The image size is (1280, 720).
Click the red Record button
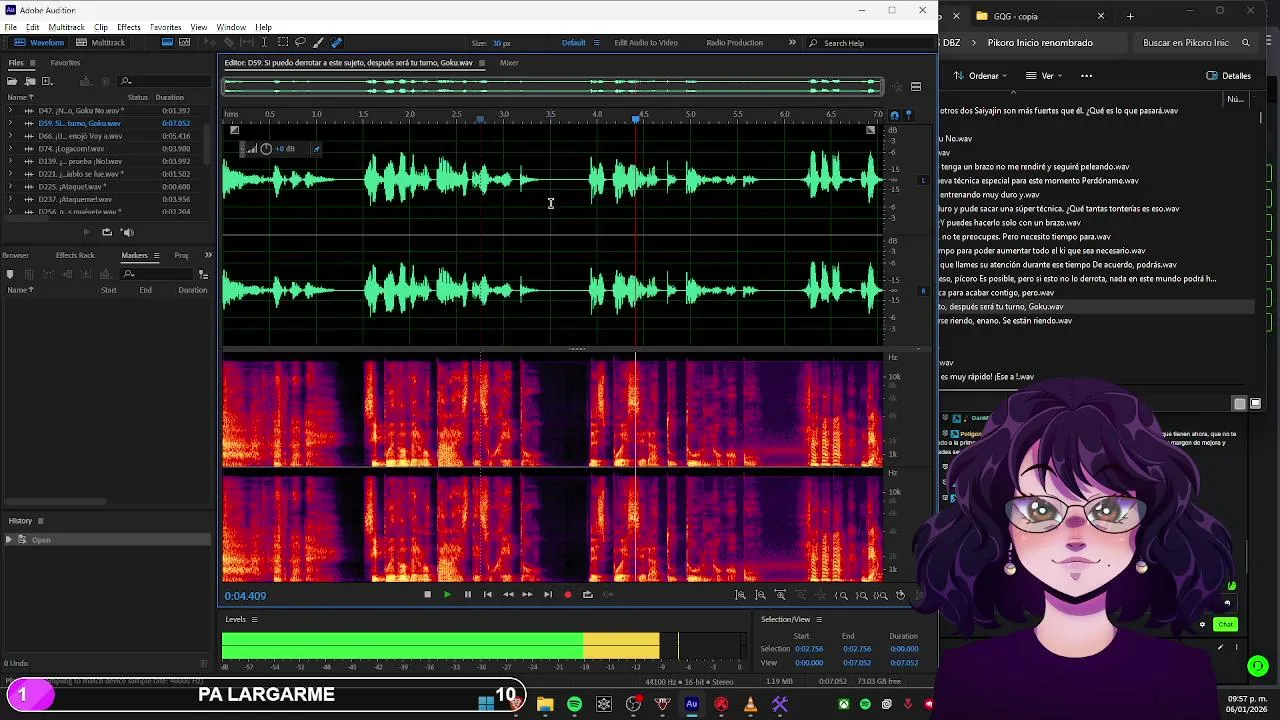pyautogui.click(x=567, y=595)
